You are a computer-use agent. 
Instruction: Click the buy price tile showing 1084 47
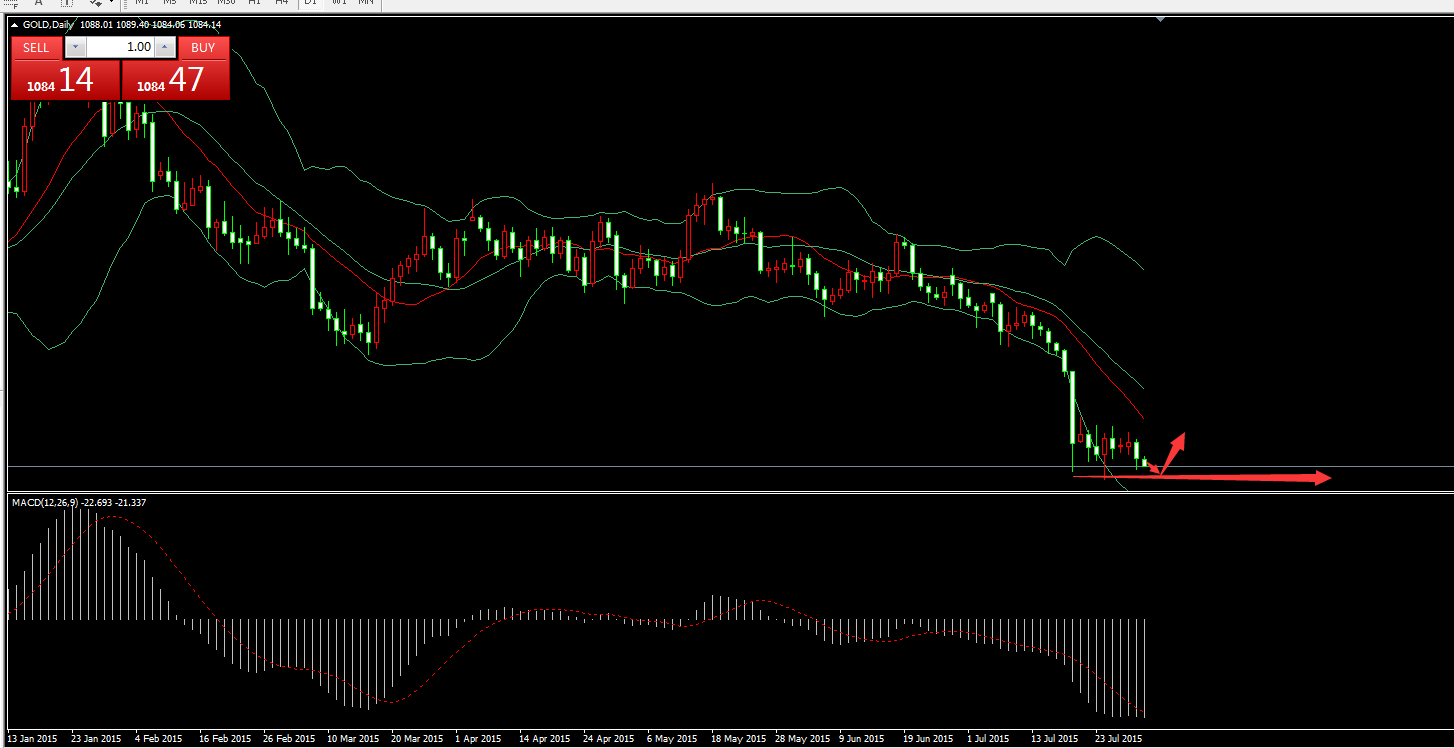(175, 80)
